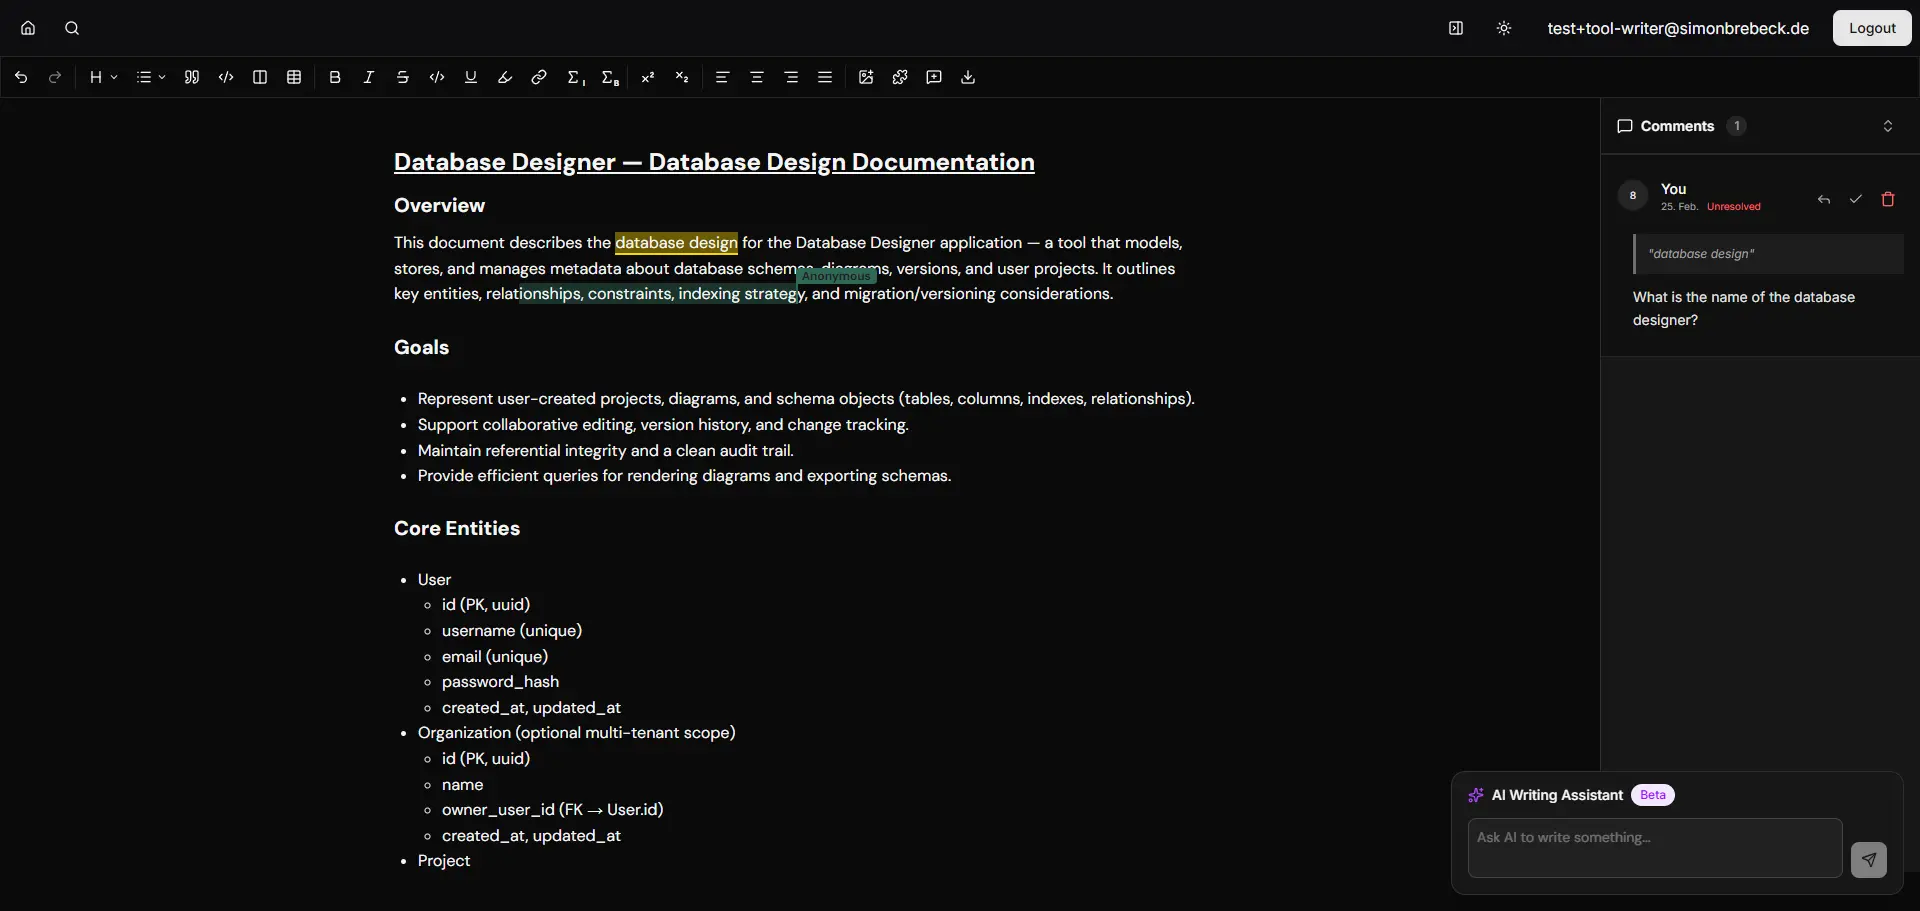Insert a link with the link icon
The width and height of the screenshot is (1920, 911).
539,77
